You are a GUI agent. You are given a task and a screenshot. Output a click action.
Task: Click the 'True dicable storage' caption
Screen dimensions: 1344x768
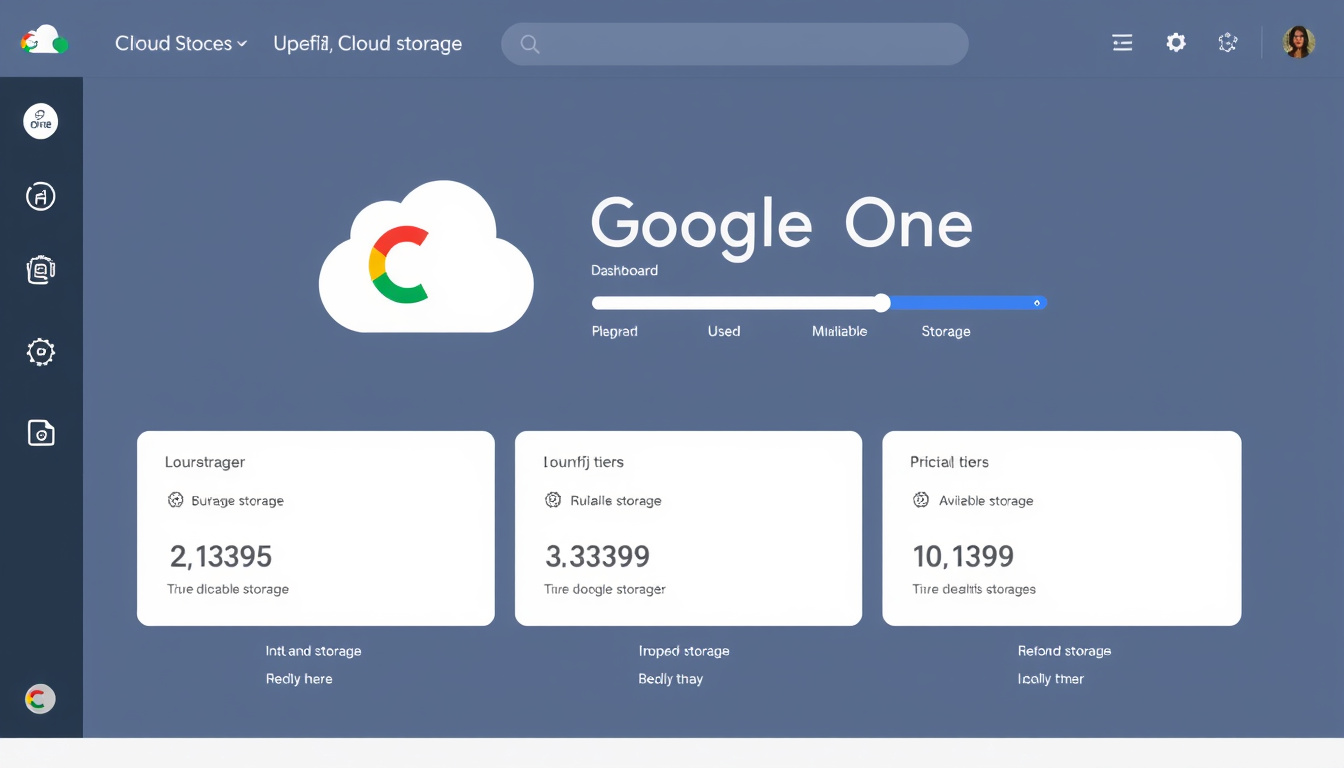click(228, 589)
